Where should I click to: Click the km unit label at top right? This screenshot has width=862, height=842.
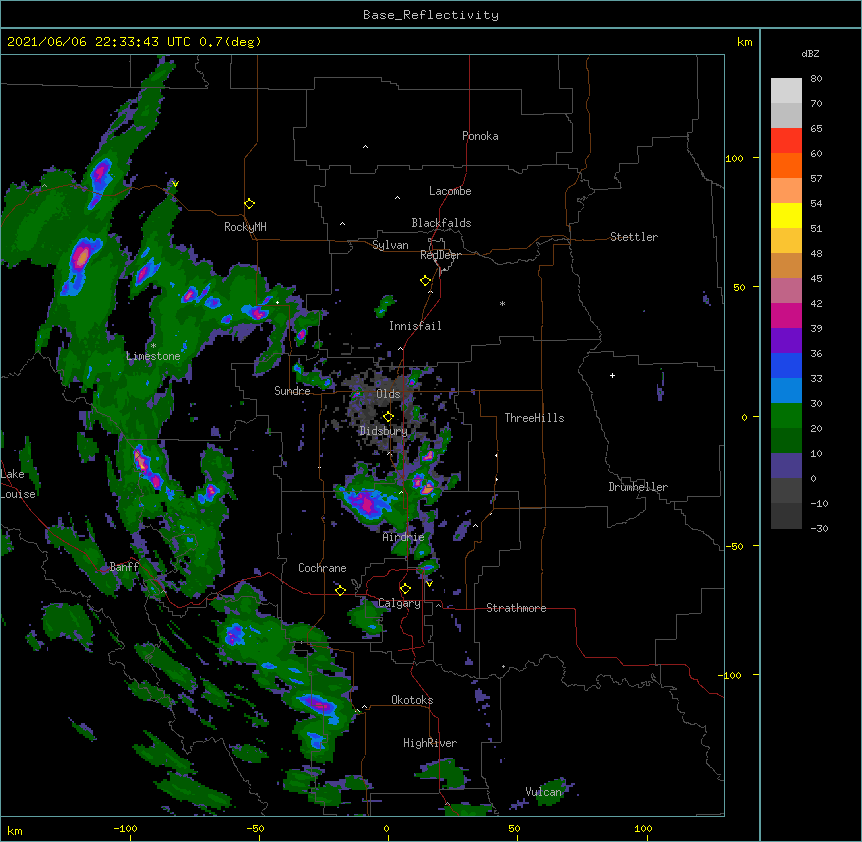point(744,42)
